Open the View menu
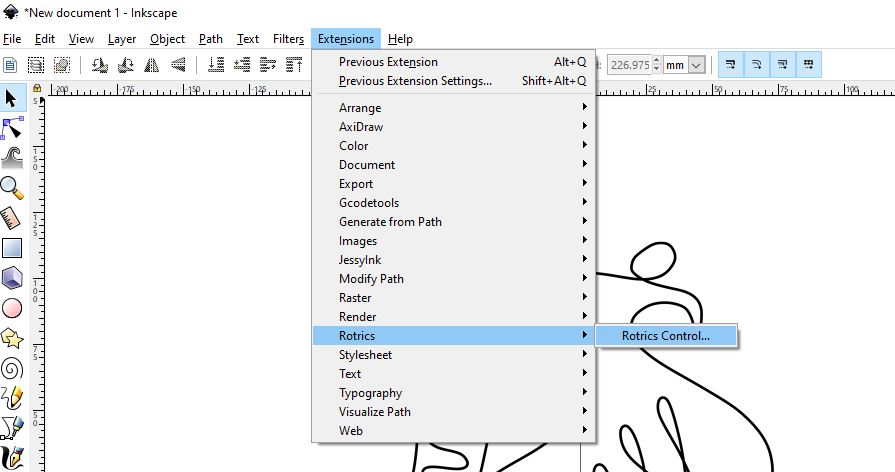The image size is (895, 472). [81, 39]
